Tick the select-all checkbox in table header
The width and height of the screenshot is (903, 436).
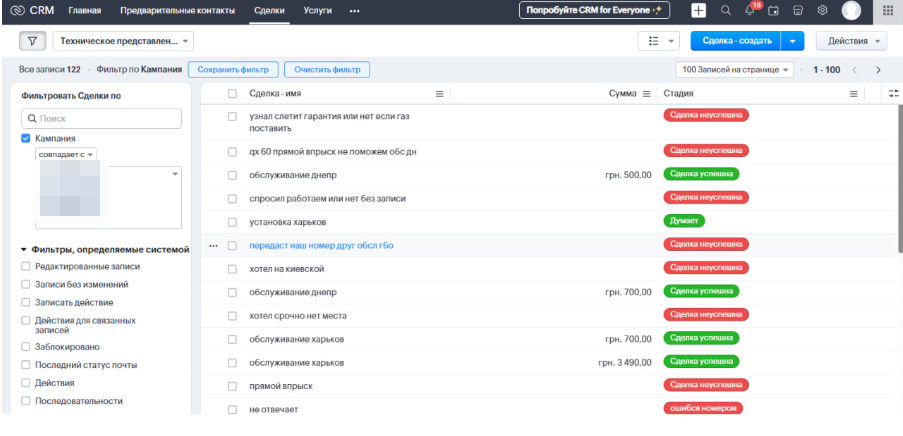232,93
